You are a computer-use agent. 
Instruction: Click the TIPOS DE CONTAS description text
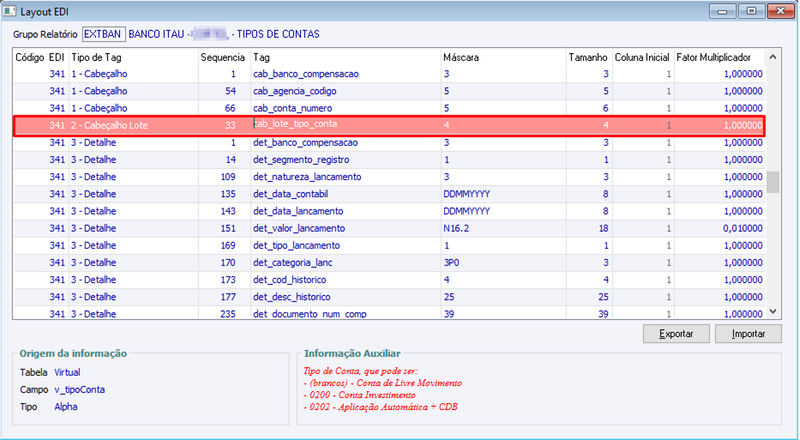pos(278,34)
